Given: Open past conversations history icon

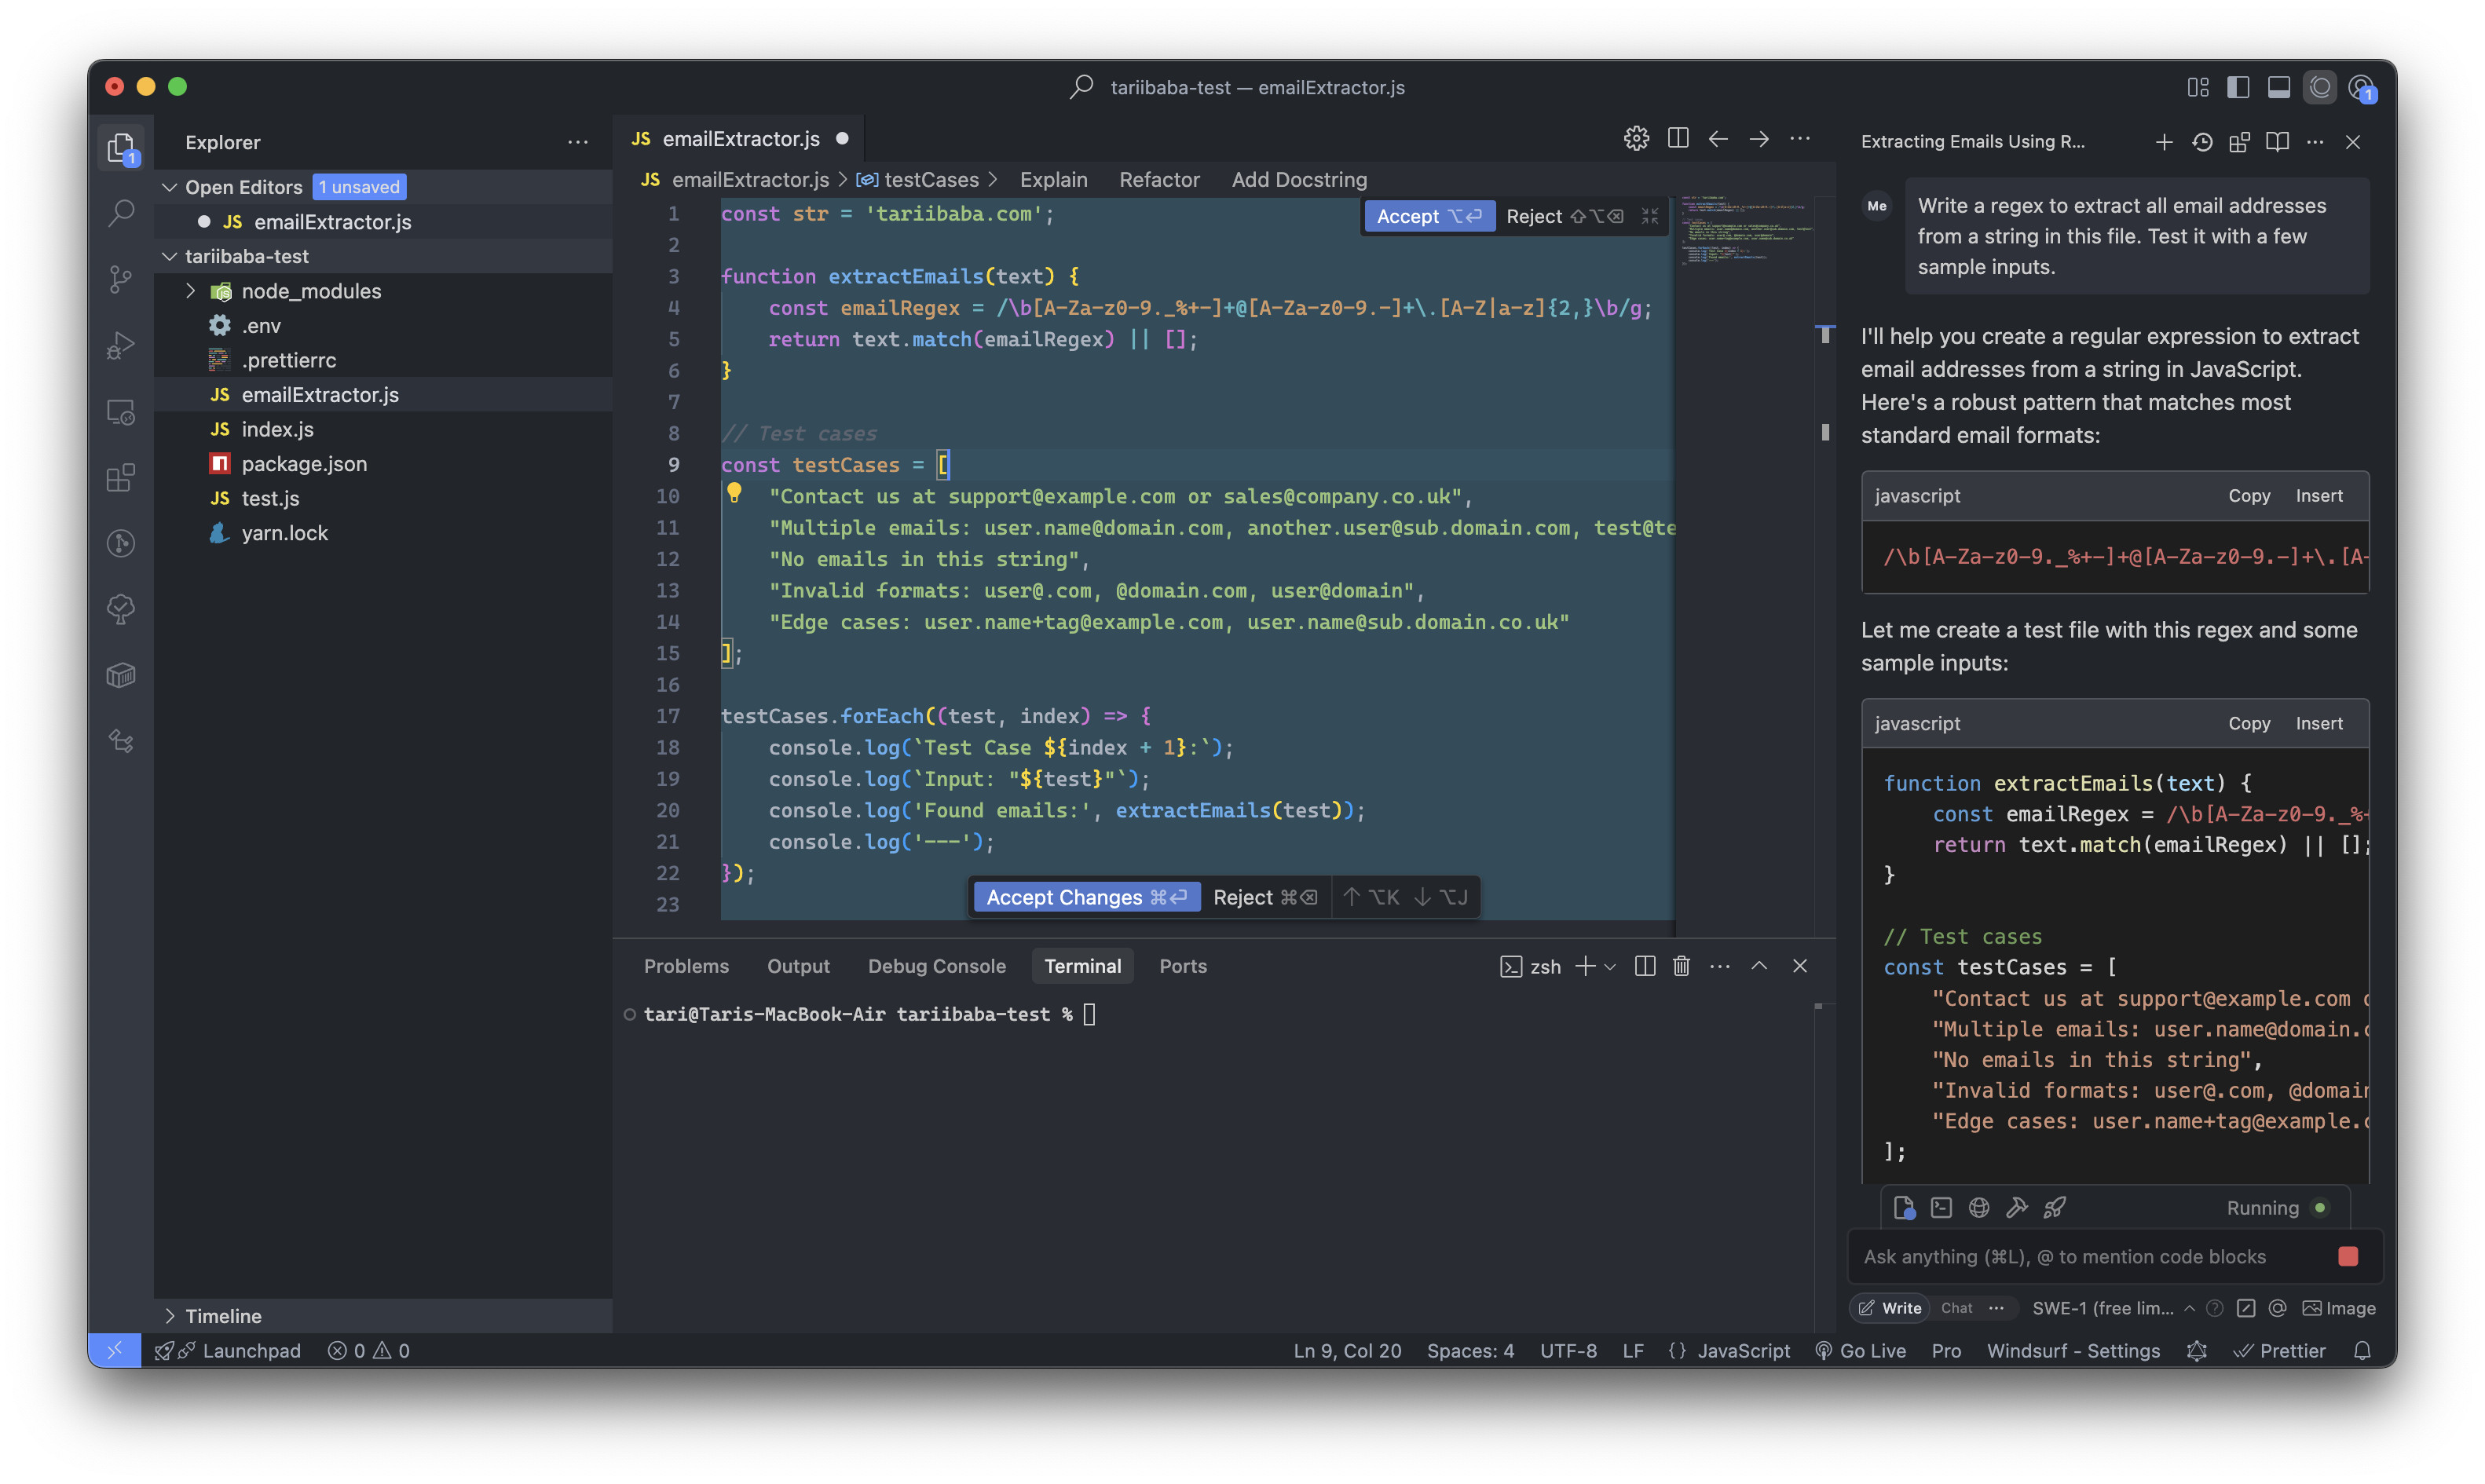Looking at the screenshot, I should (2202, 142).
